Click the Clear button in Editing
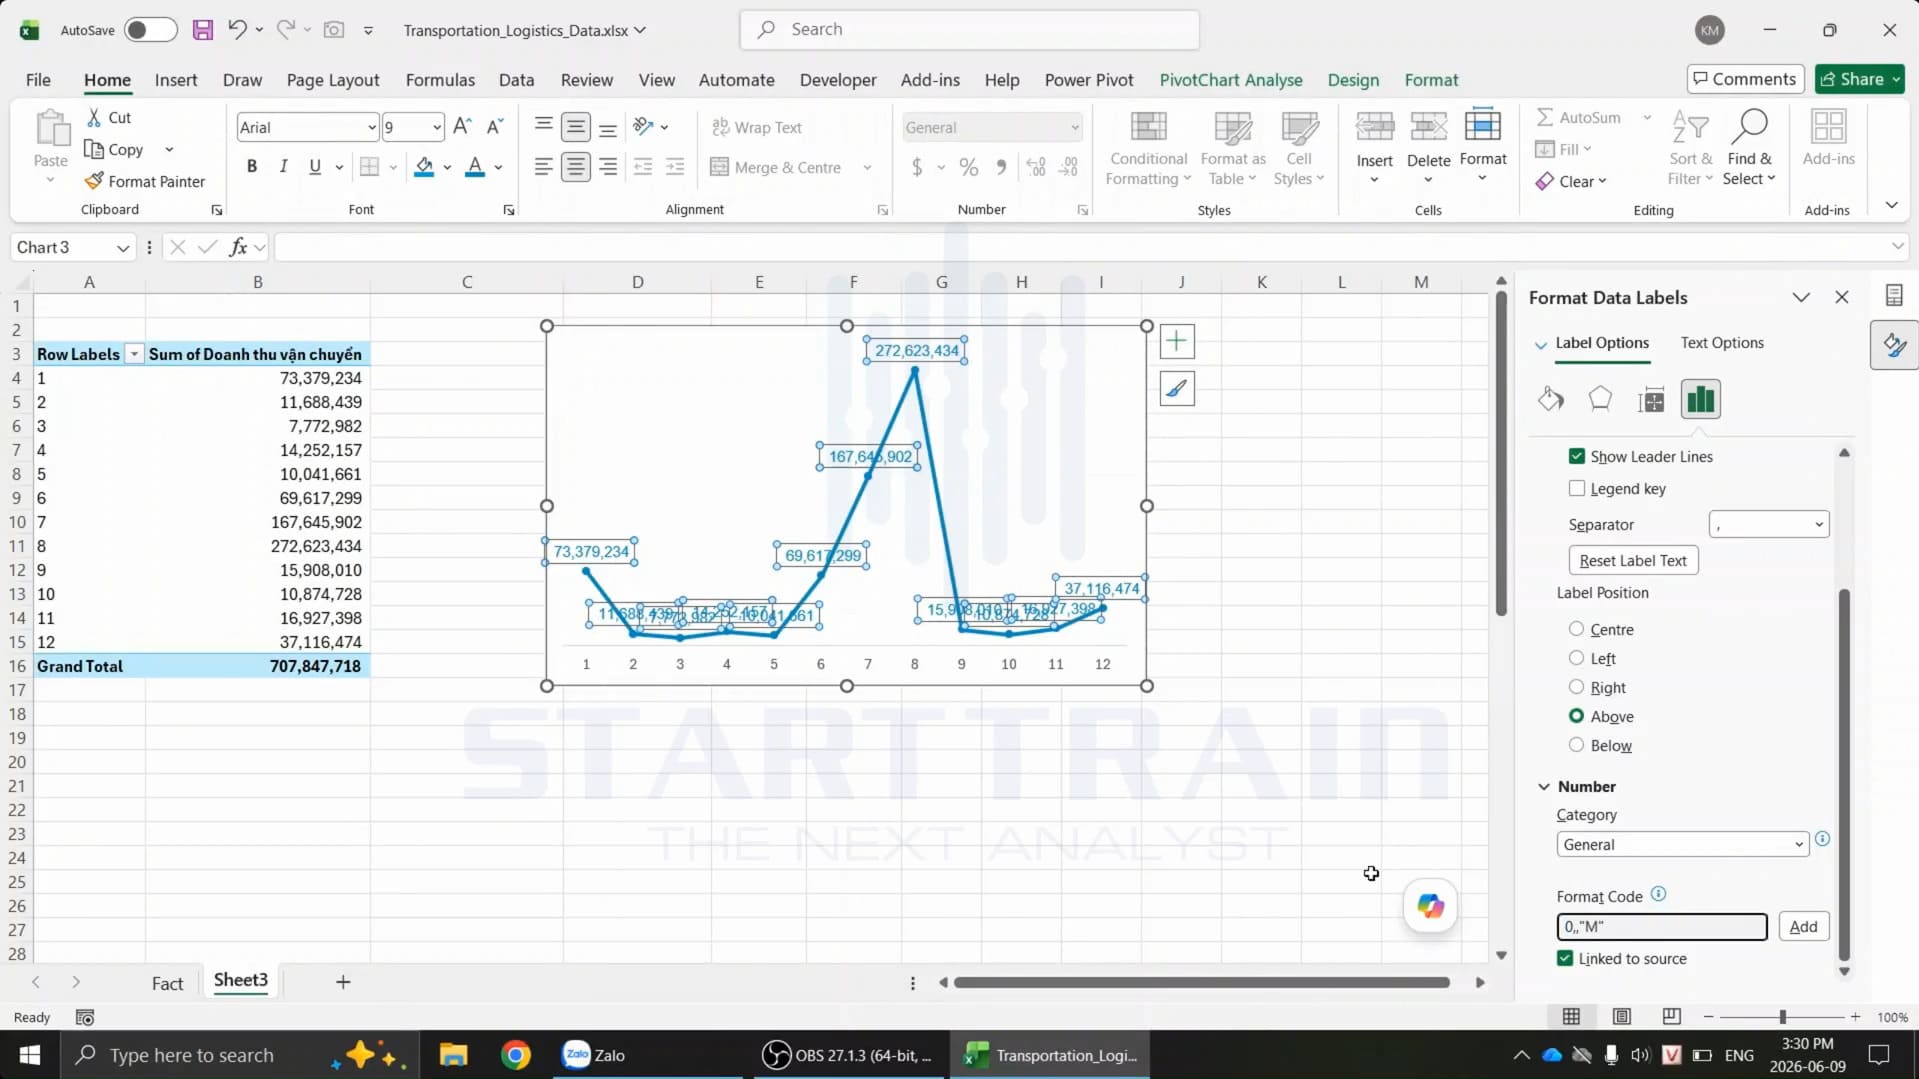Viewport: 1919px width, 1079px height. click(1572, 181)
